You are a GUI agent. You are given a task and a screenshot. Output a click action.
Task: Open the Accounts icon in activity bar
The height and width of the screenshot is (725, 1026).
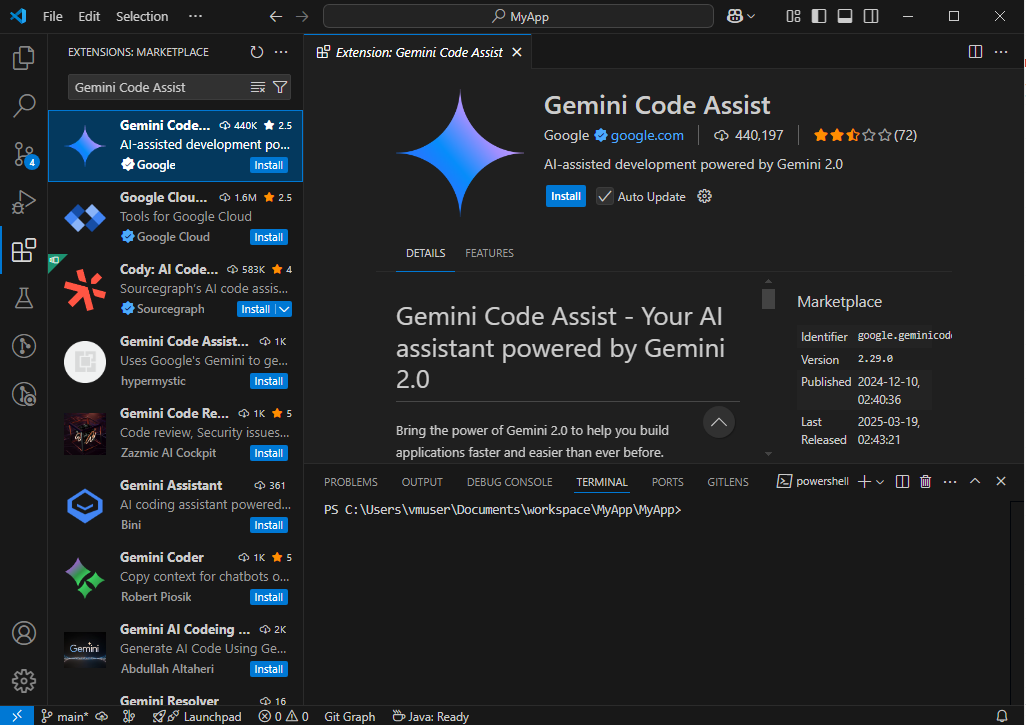[24, 633]
